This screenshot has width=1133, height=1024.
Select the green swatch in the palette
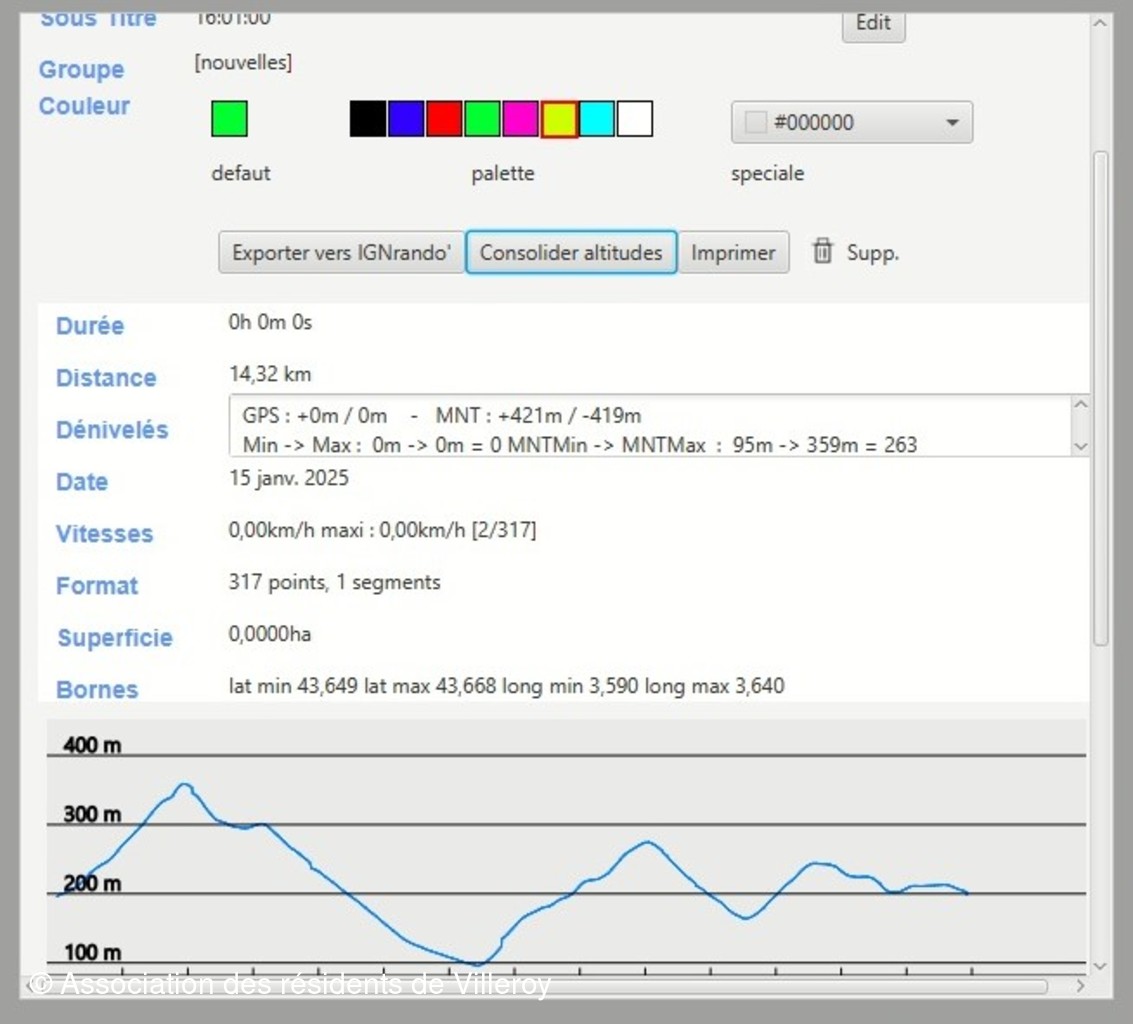[x=482, y=119]
